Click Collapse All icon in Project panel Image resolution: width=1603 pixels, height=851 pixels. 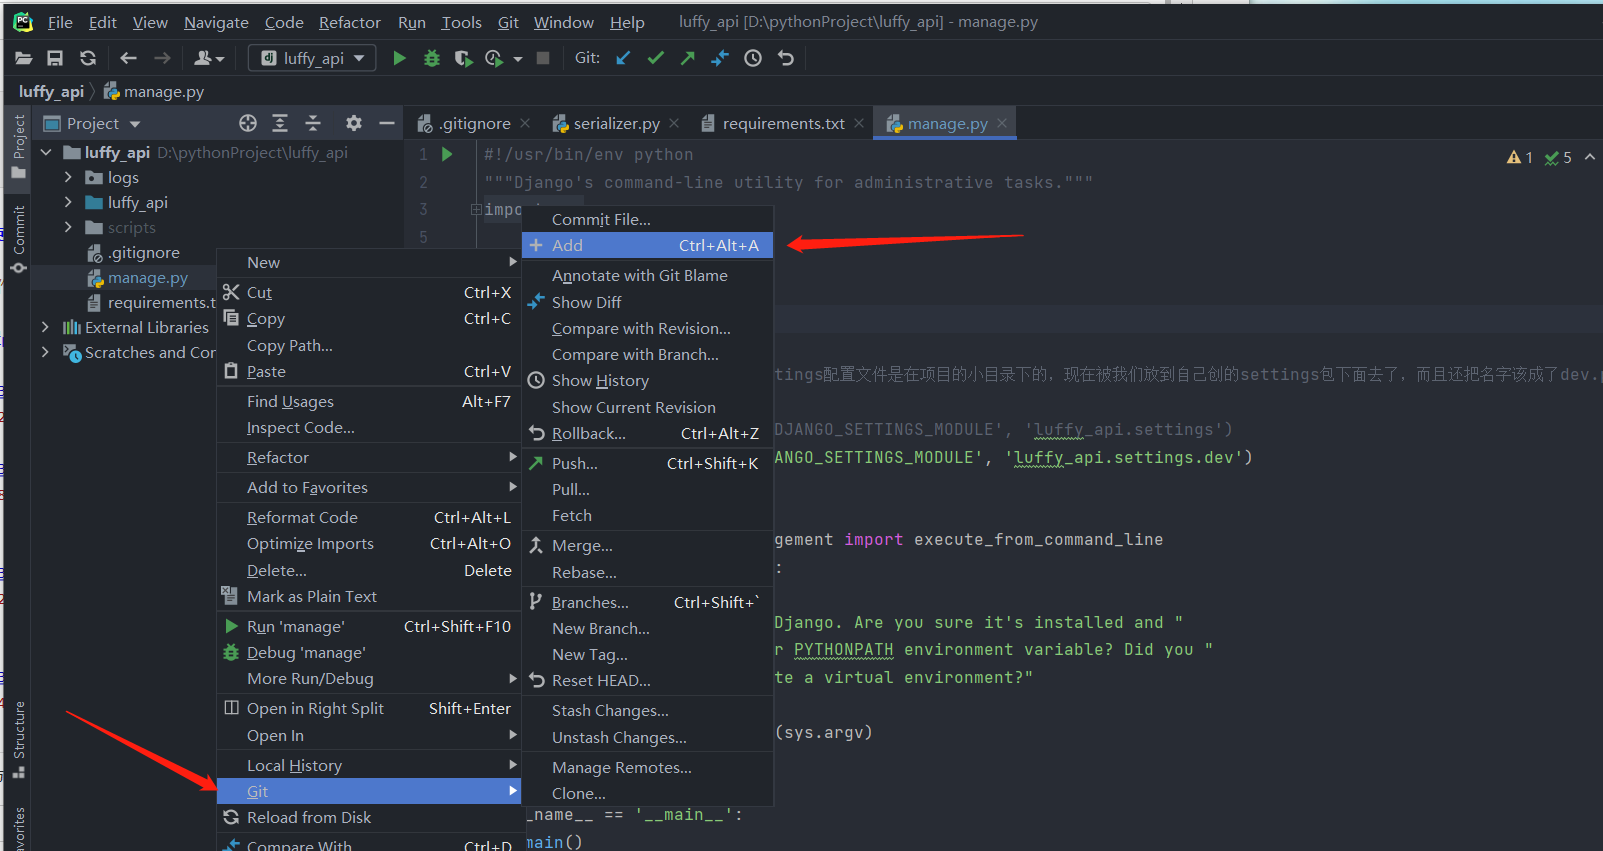[x=313, y=123]
